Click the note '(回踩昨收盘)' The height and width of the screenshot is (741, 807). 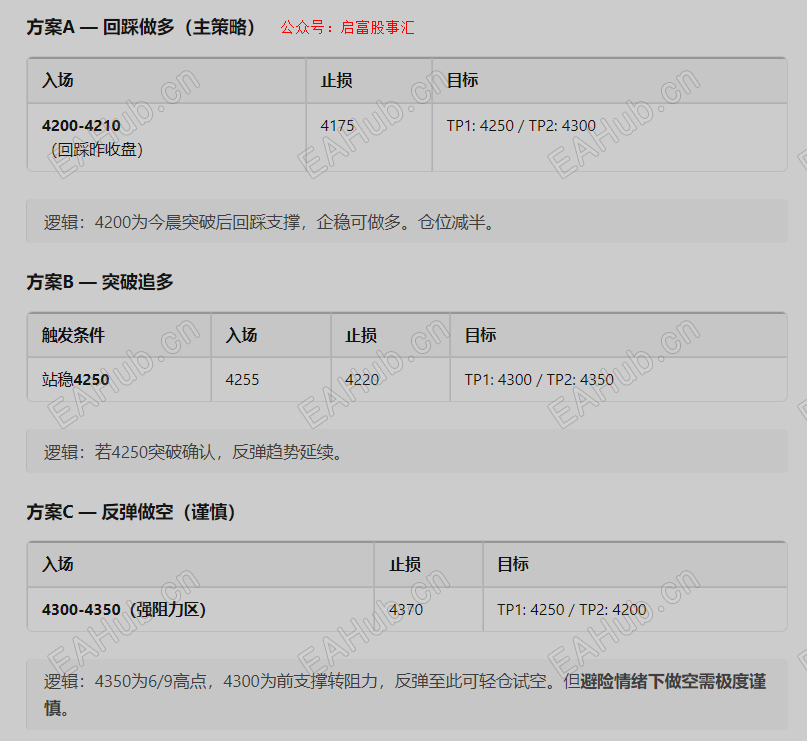96,150
